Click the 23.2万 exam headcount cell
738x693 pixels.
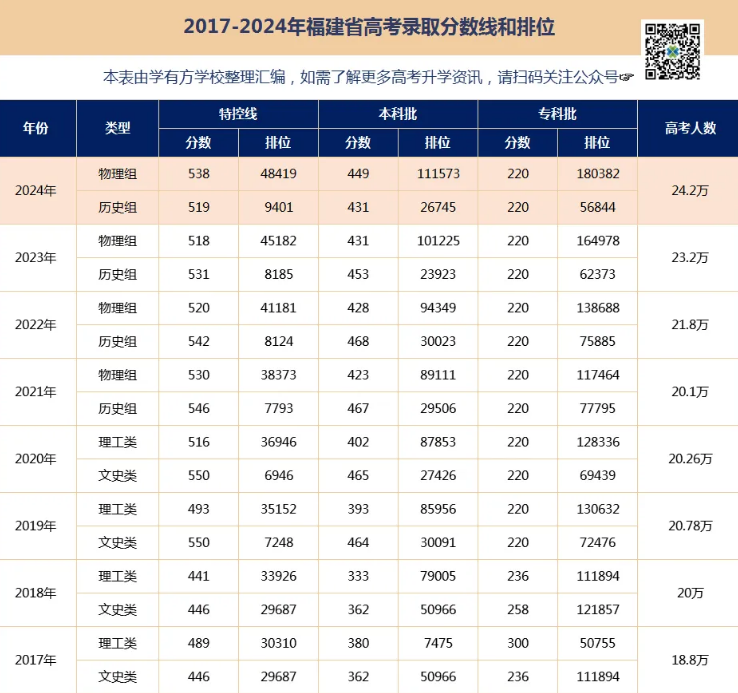(690, 258)
